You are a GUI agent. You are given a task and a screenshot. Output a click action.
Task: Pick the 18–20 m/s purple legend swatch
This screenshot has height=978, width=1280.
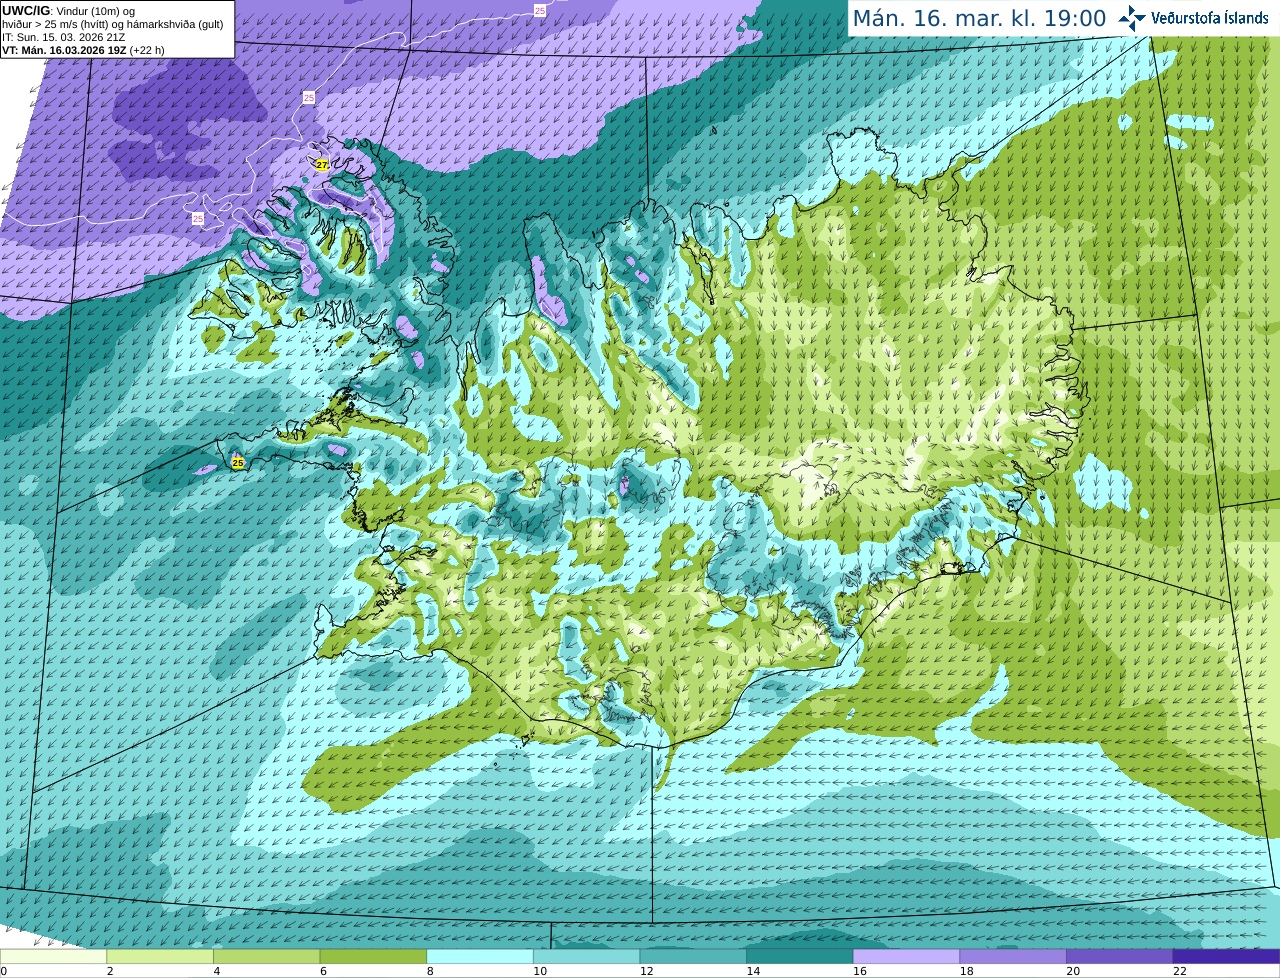[1013, 956]
